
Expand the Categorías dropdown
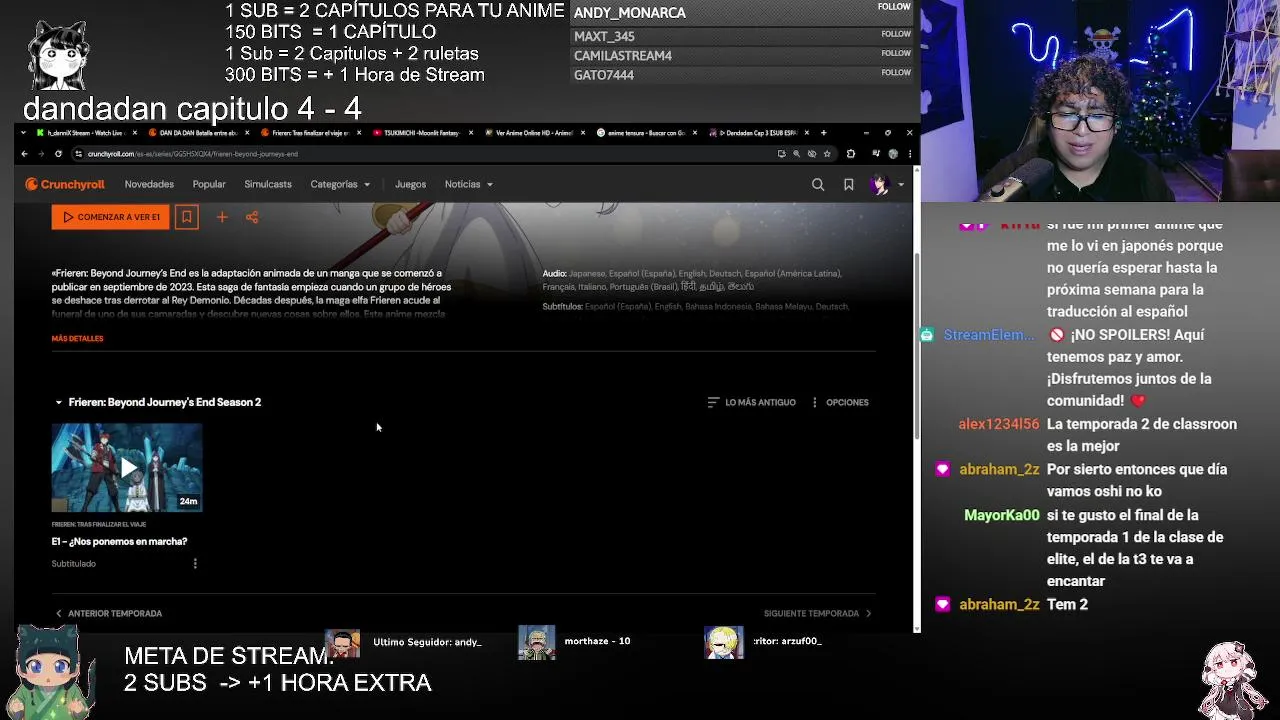[340, 184]
